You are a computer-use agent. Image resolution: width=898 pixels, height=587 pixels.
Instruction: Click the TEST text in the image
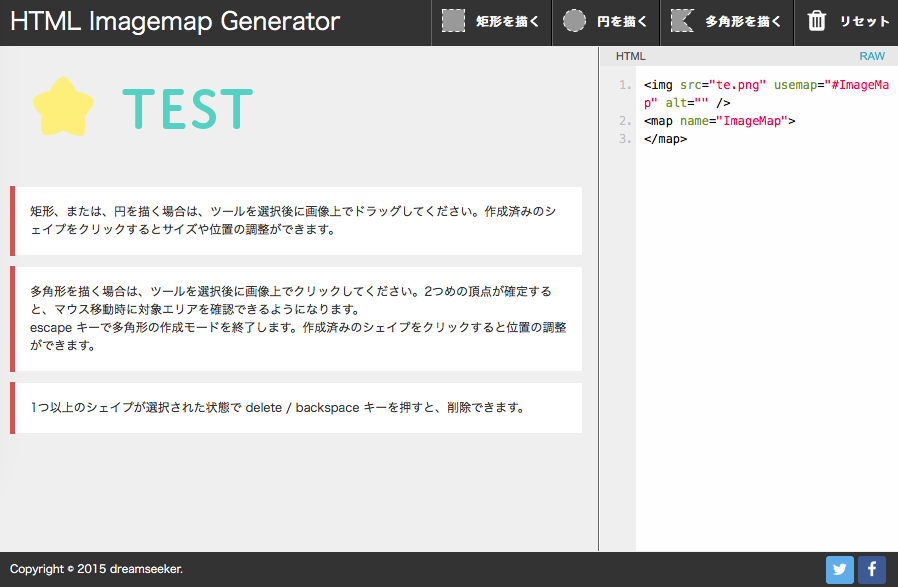point(188,109)
